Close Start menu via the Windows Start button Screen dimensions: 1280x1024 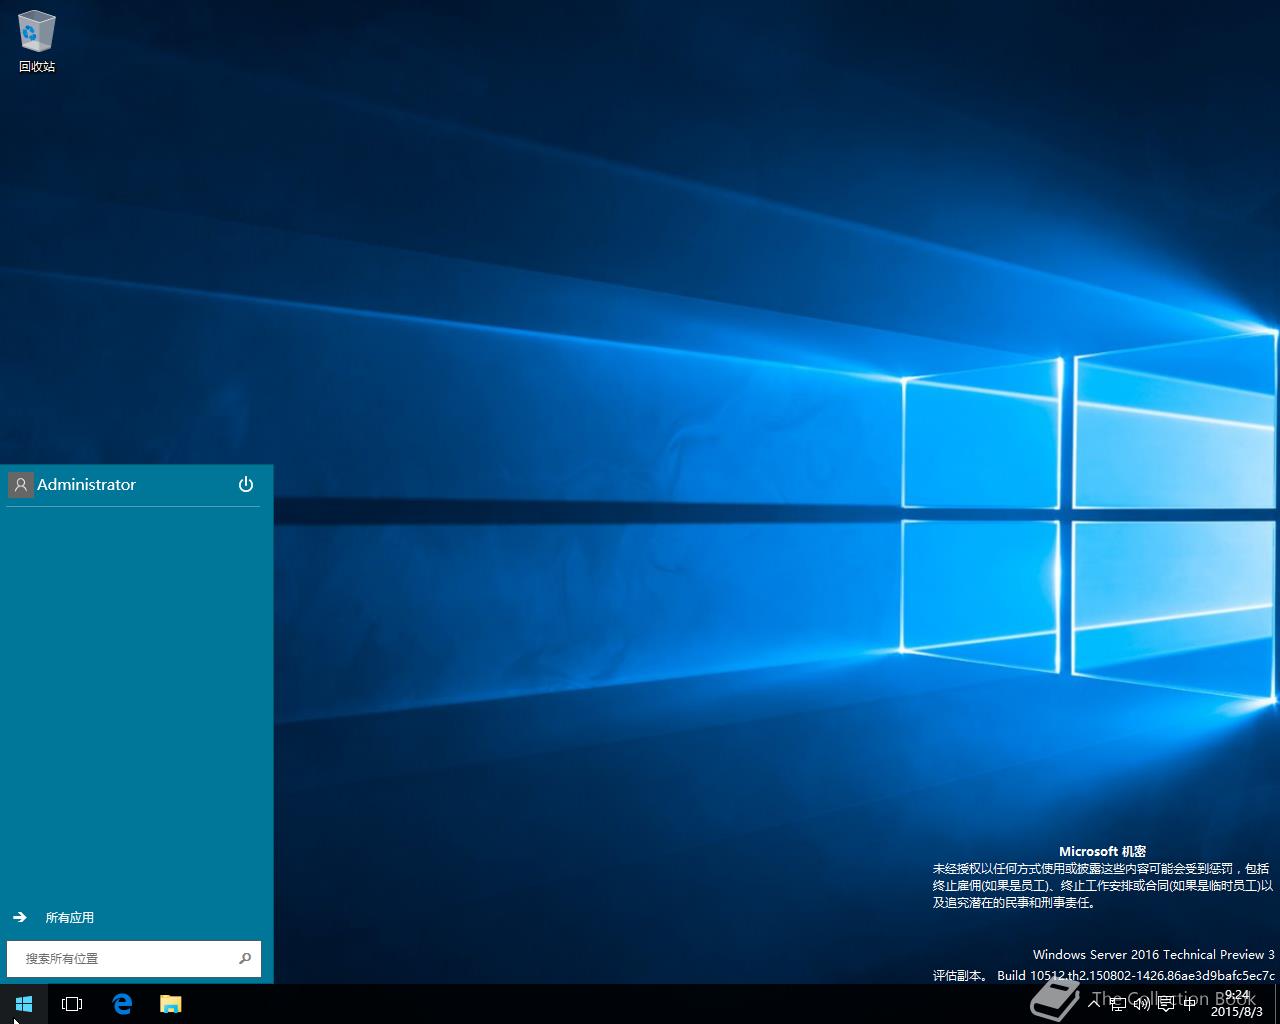[x=24, y=1004]
